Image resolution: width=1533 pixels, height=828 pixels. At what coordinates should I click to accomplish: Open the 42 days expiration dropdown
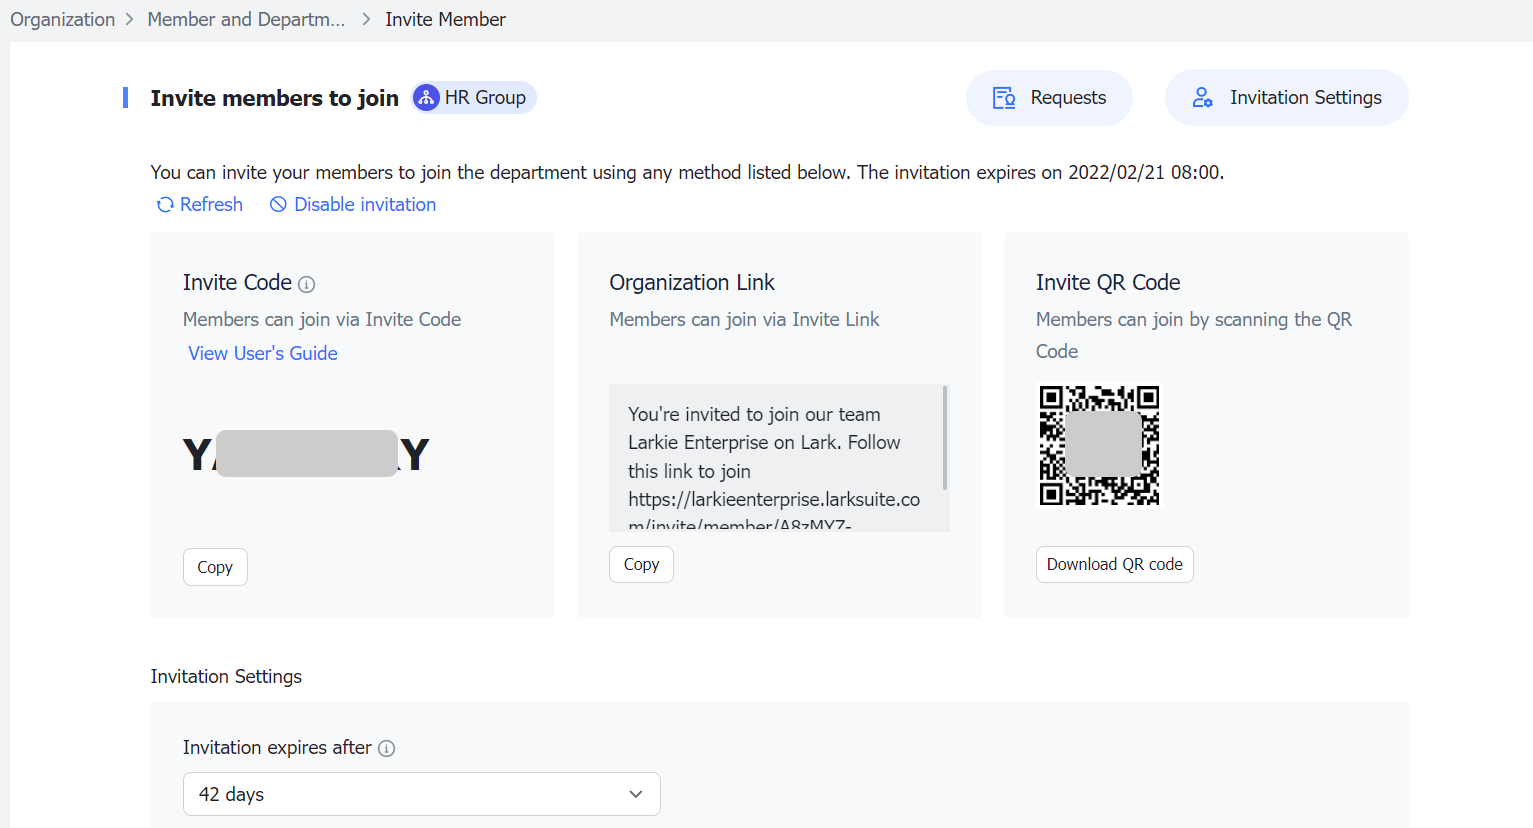coord(421,794)
